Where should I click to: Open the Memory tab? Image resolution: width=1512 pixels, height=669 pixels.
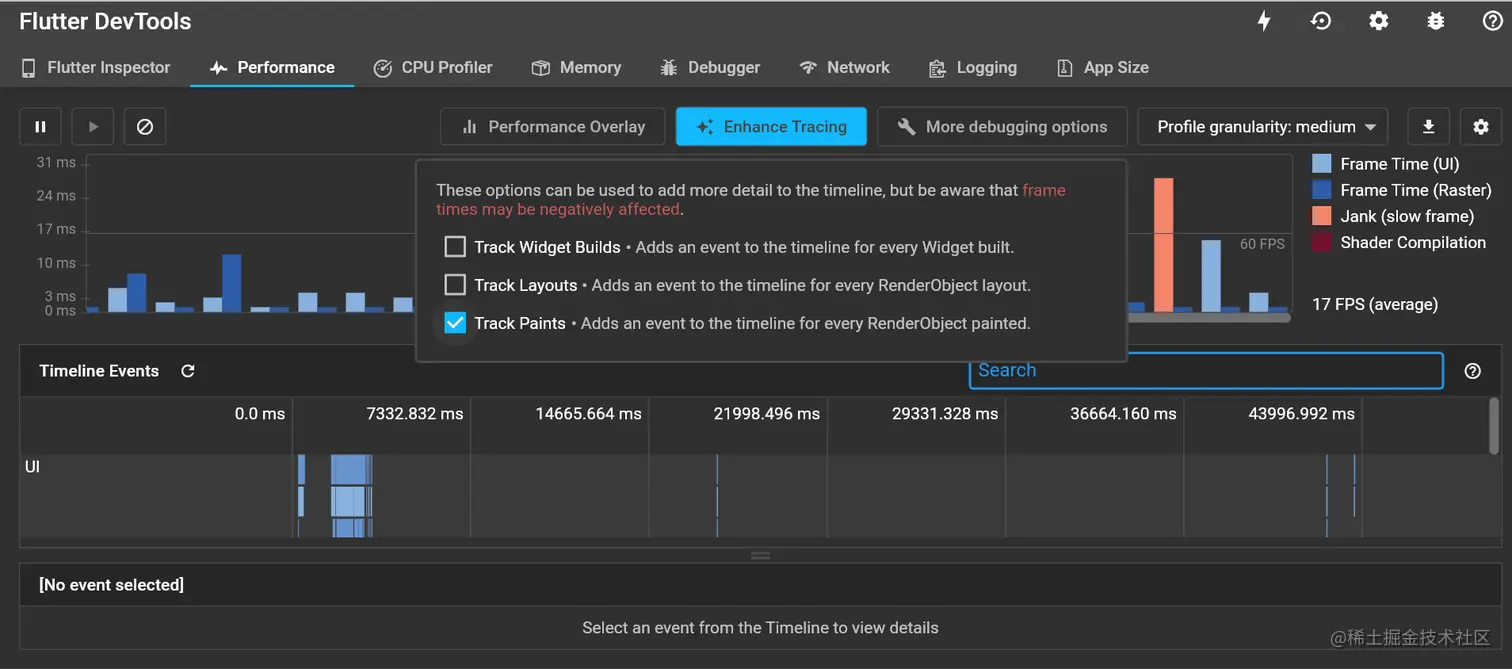pos(576,67)
